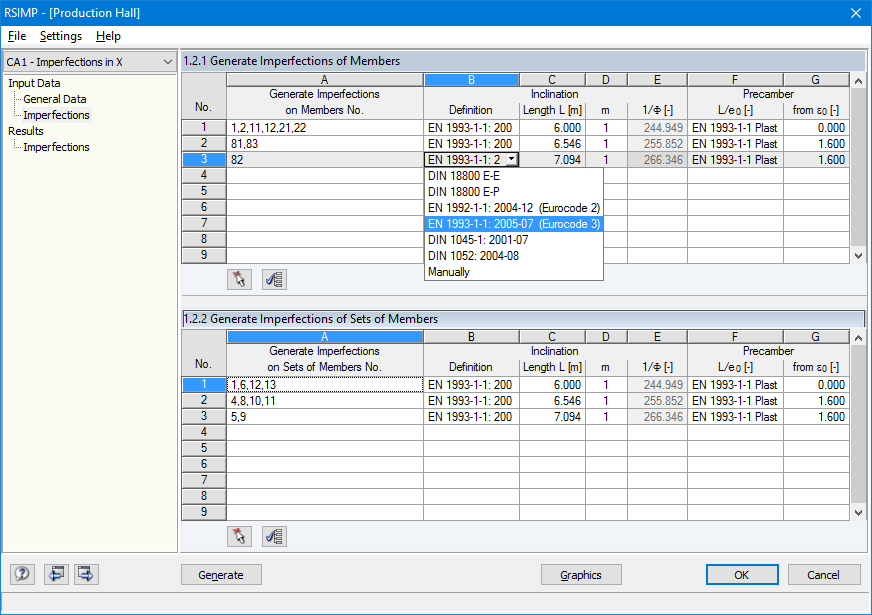Open the CA1 - Imperfections in X combo box
This screenshot has height=615, width=872.
pyautogui.click(x=90, y=62)
